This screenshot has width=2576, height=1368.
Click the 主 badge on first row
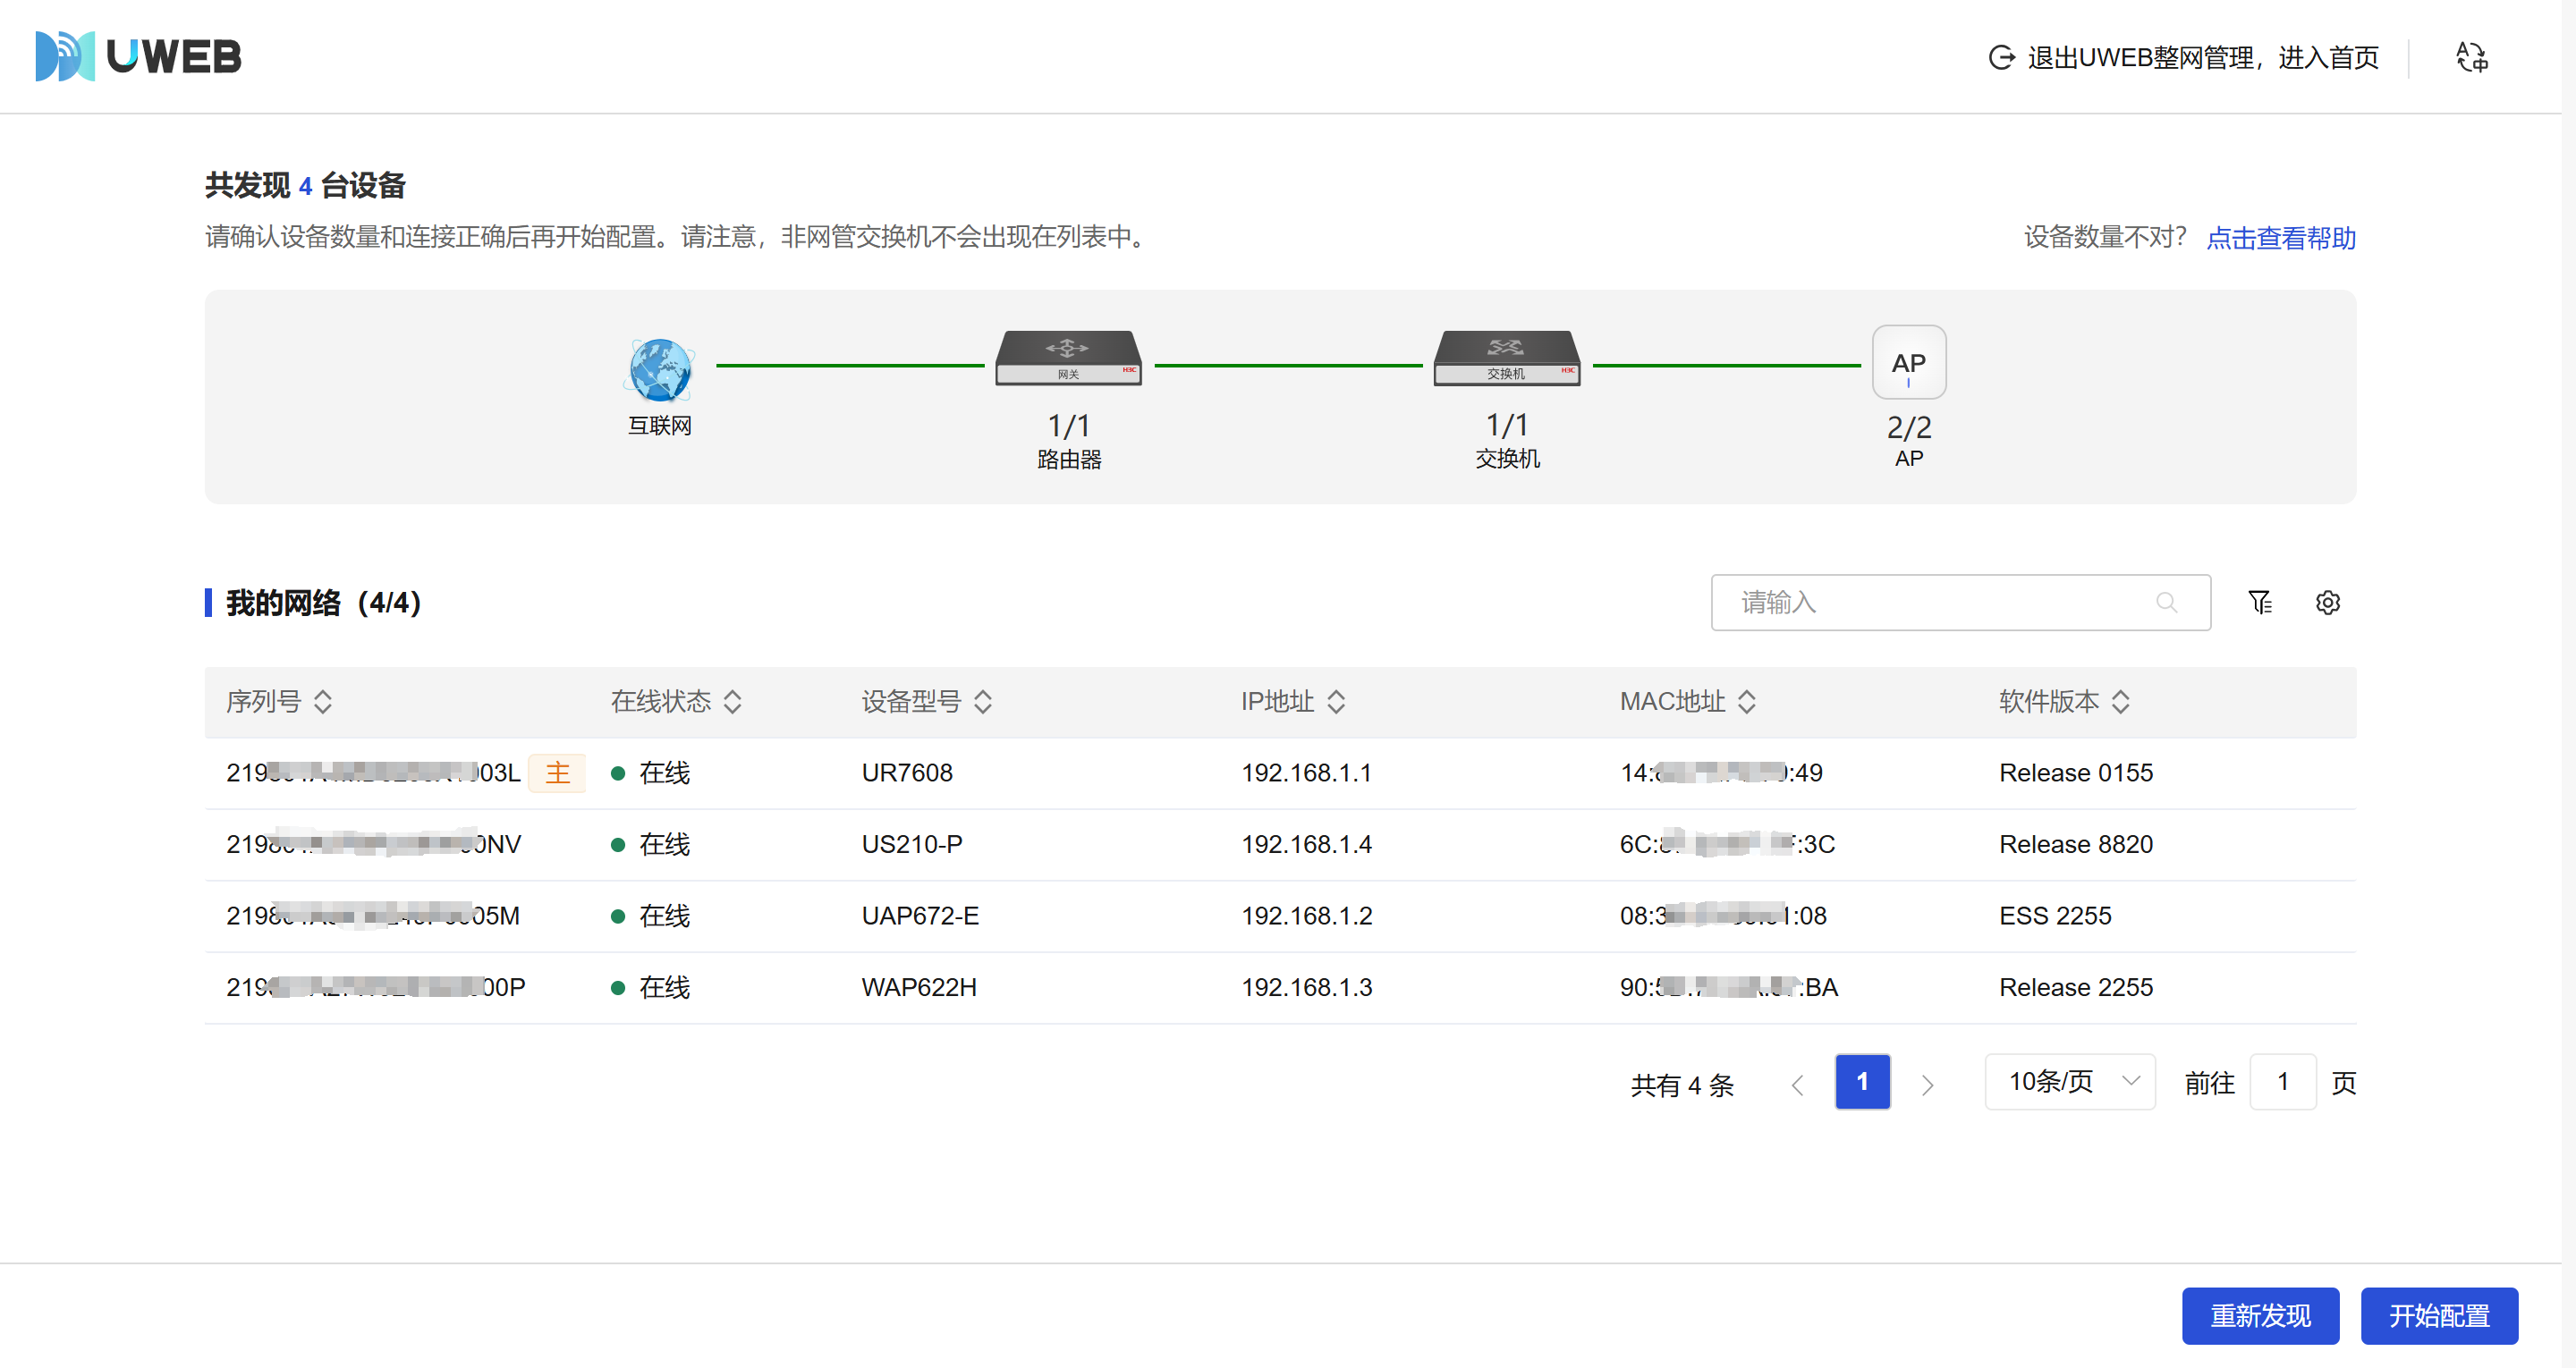[x=557, y=773]
